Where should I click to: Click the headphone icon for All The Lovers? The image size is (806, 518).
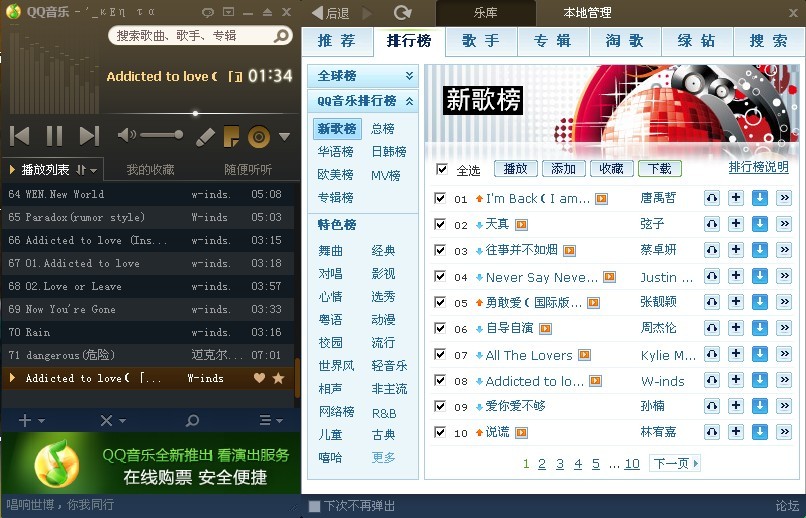pos(712,354)
